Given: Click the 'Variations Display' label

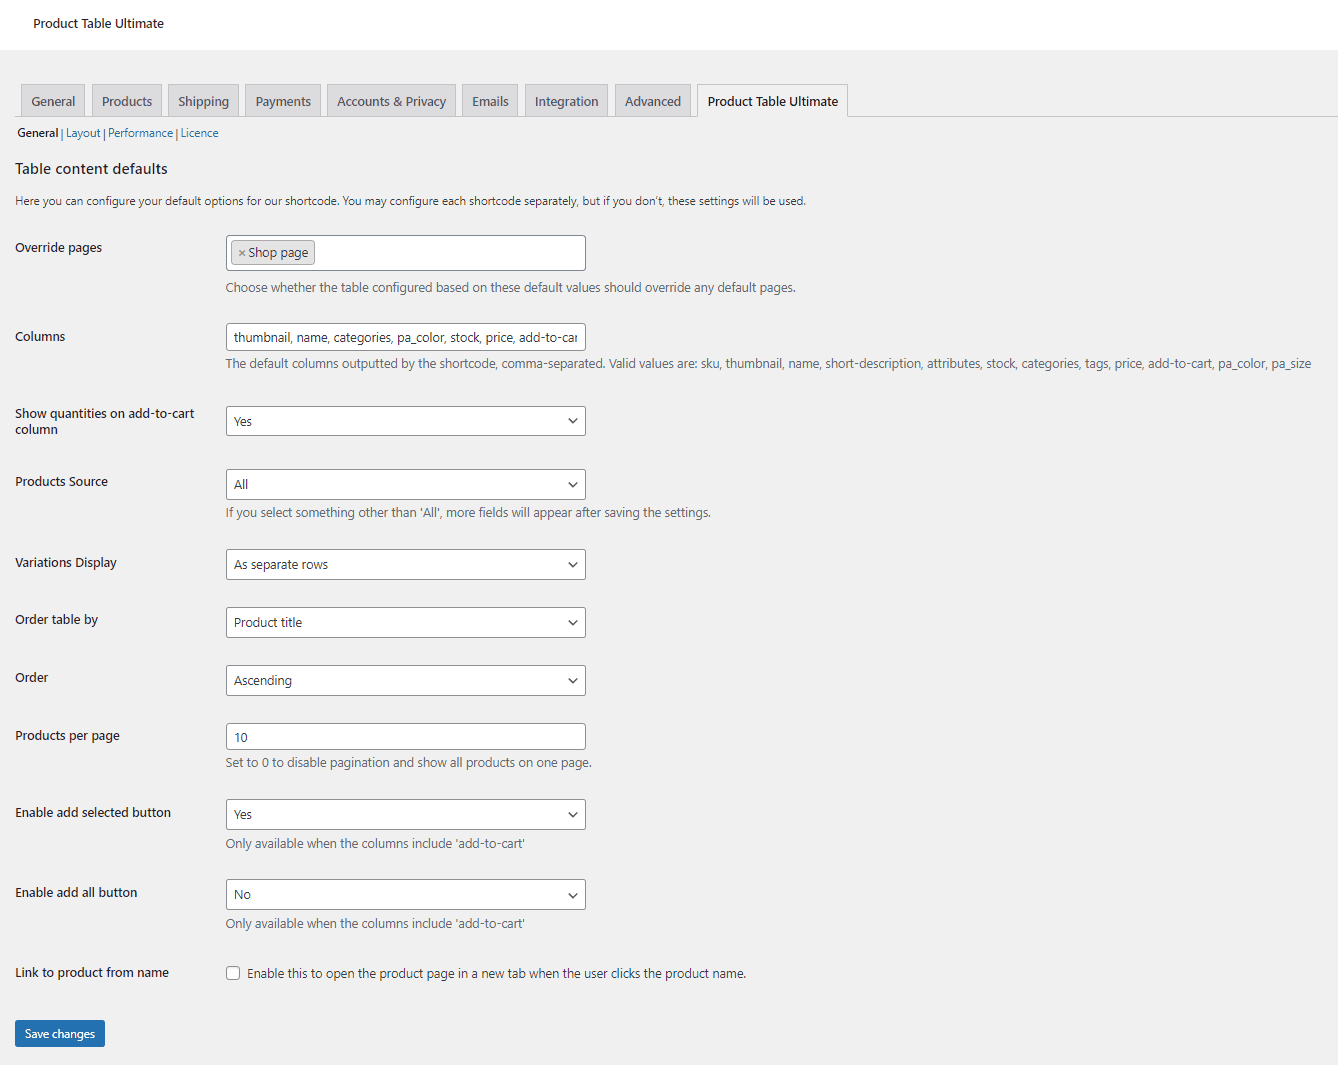Looking at the screenshot, I should (66, 563).
